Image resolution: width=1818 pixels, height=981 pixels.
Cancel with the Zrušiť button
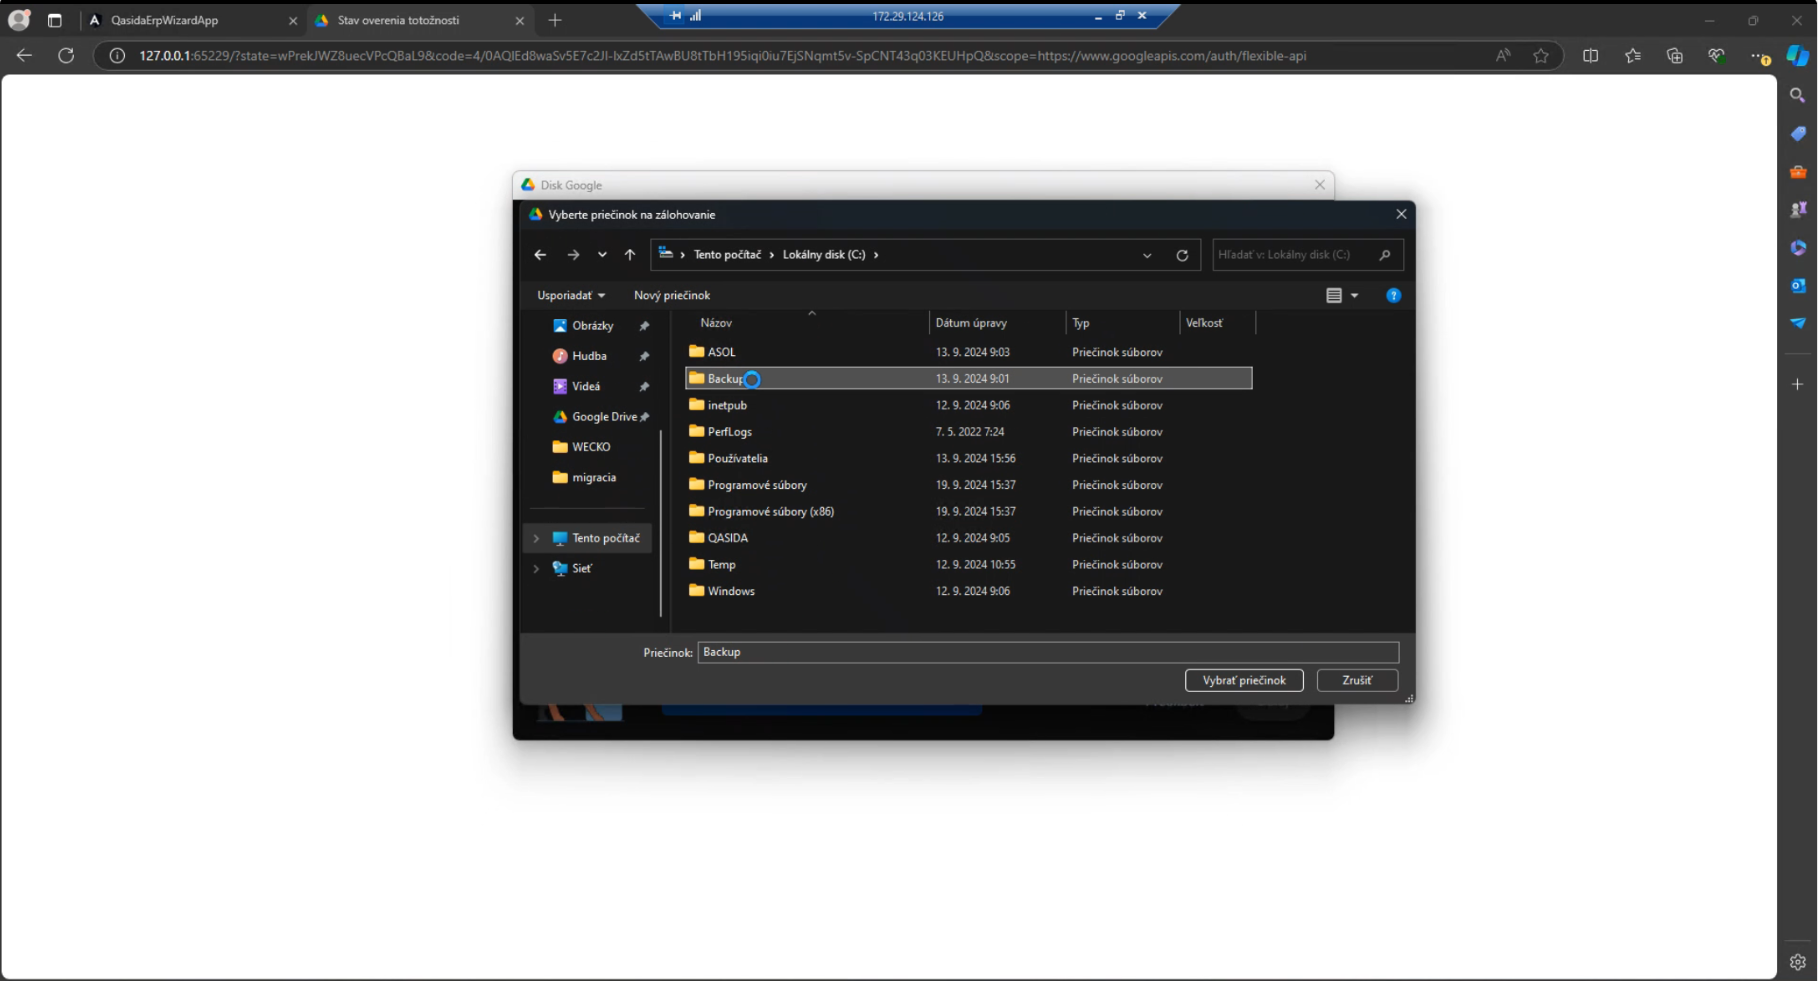pyautogui.click(x=1357, y=680)
